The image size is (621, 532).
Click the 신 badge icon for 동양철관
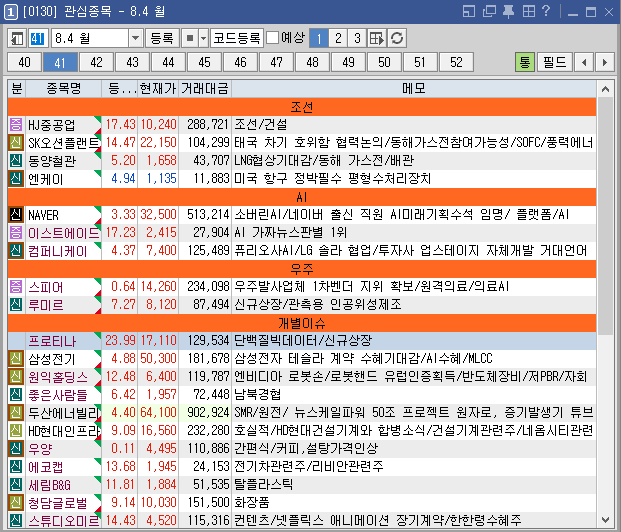tap(16, 160)
